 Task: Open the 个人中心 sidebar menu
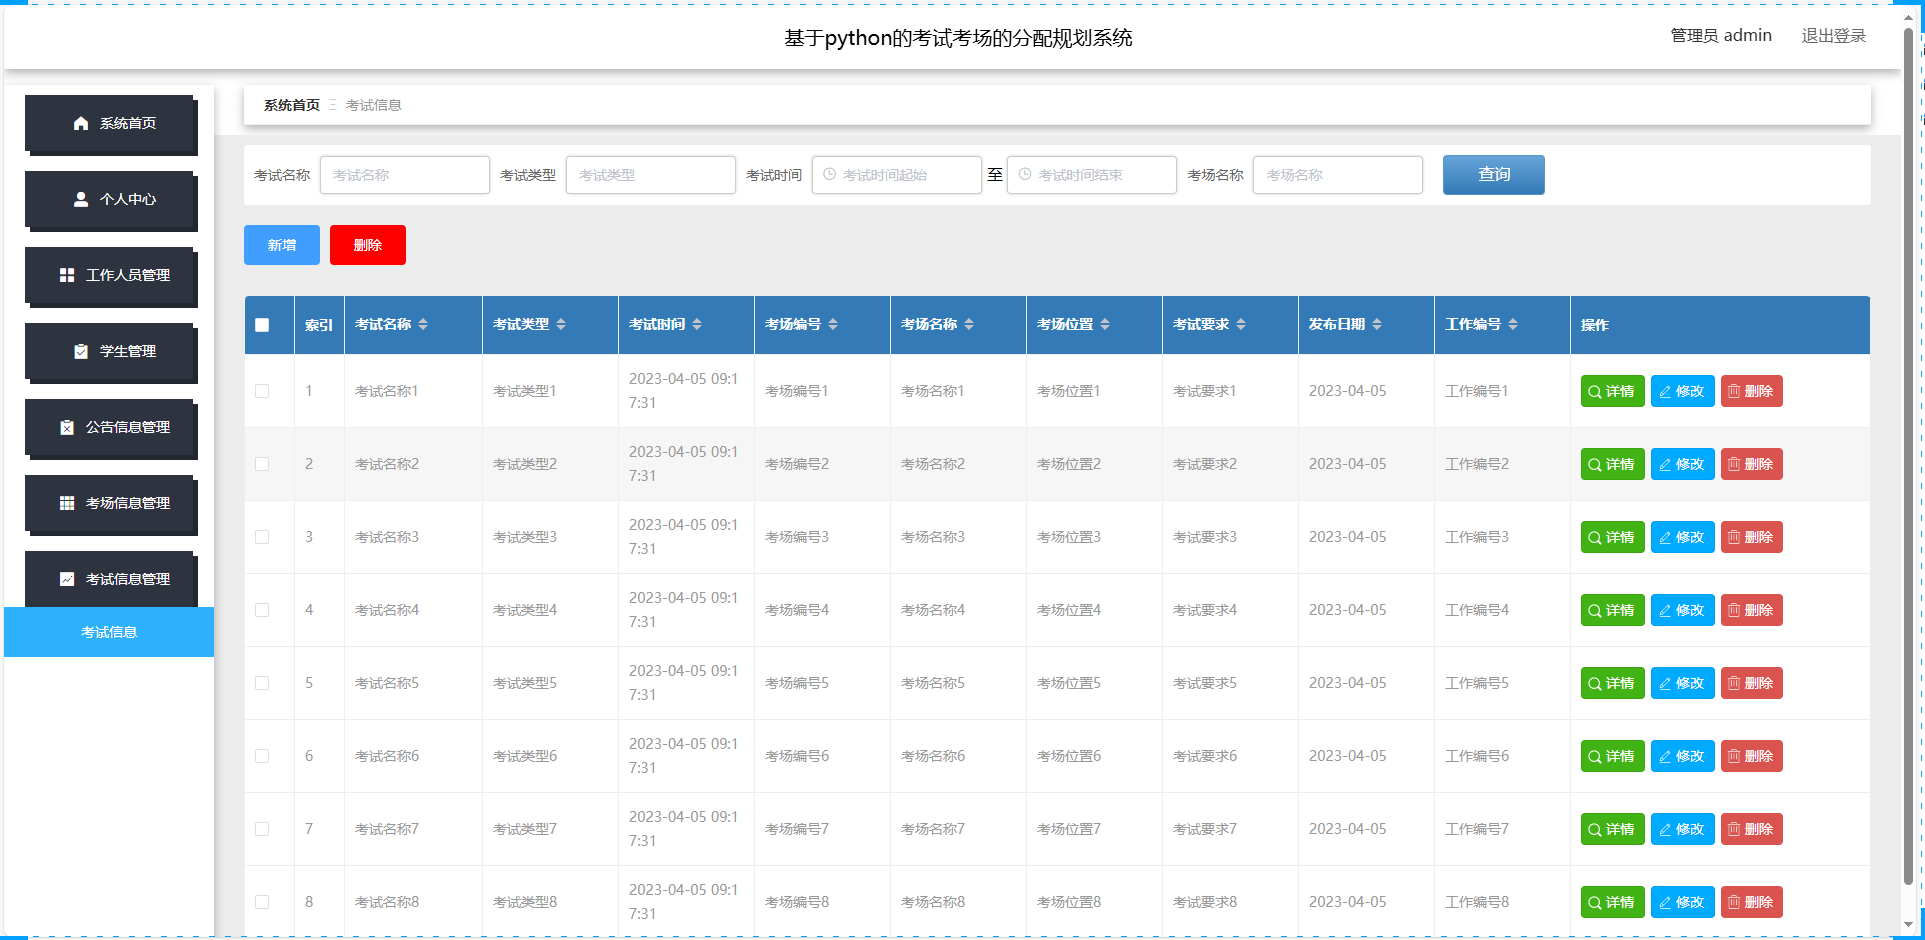110,200
